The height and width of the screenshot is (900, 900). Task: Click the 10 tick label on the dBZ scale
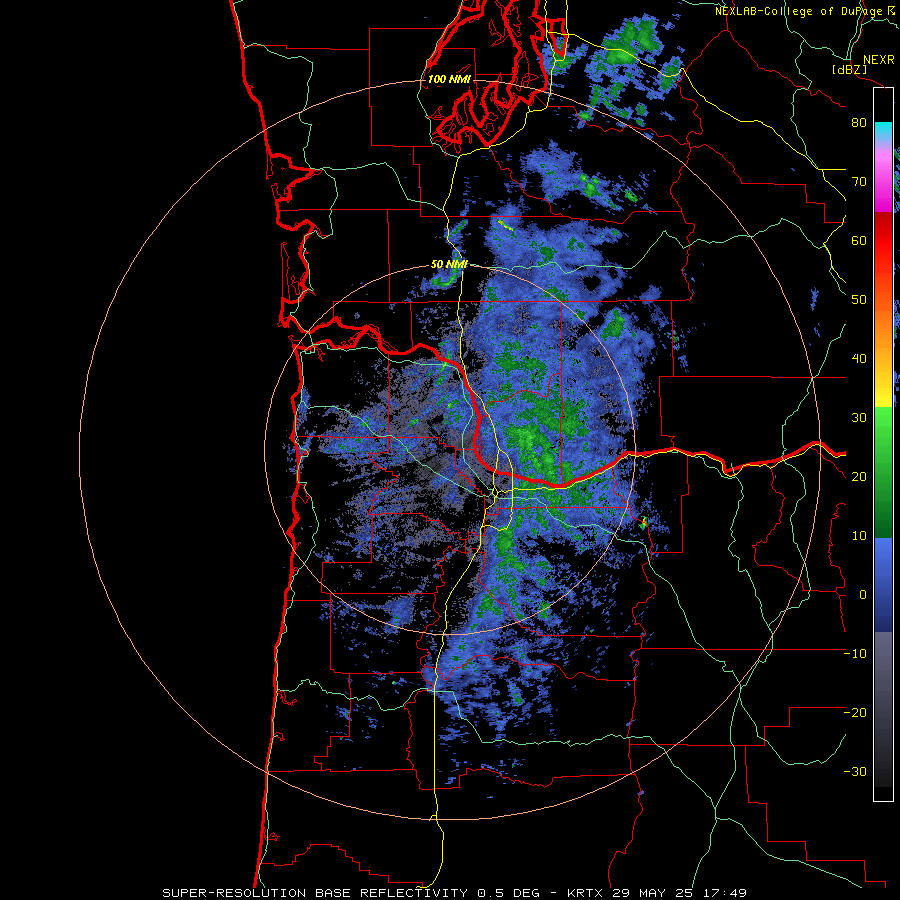tap(859, 536)
